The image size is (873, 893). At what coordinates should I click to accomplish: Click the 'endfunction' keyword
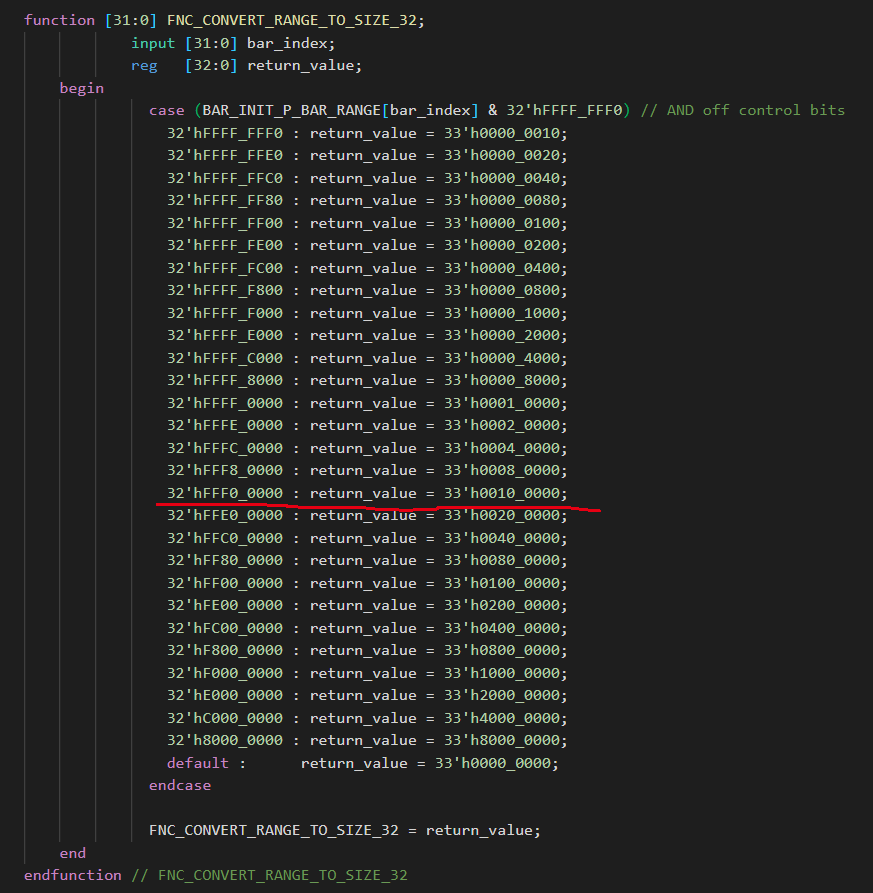click(x=72, y=875)
